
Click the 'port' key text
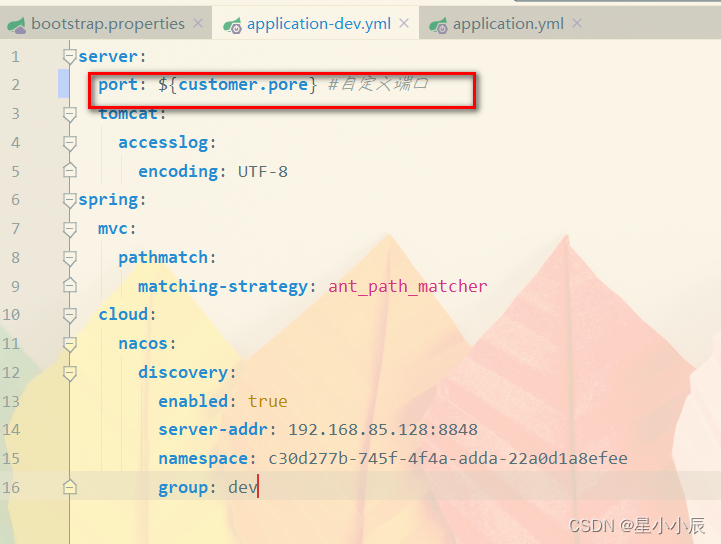(x=118, y=85)
